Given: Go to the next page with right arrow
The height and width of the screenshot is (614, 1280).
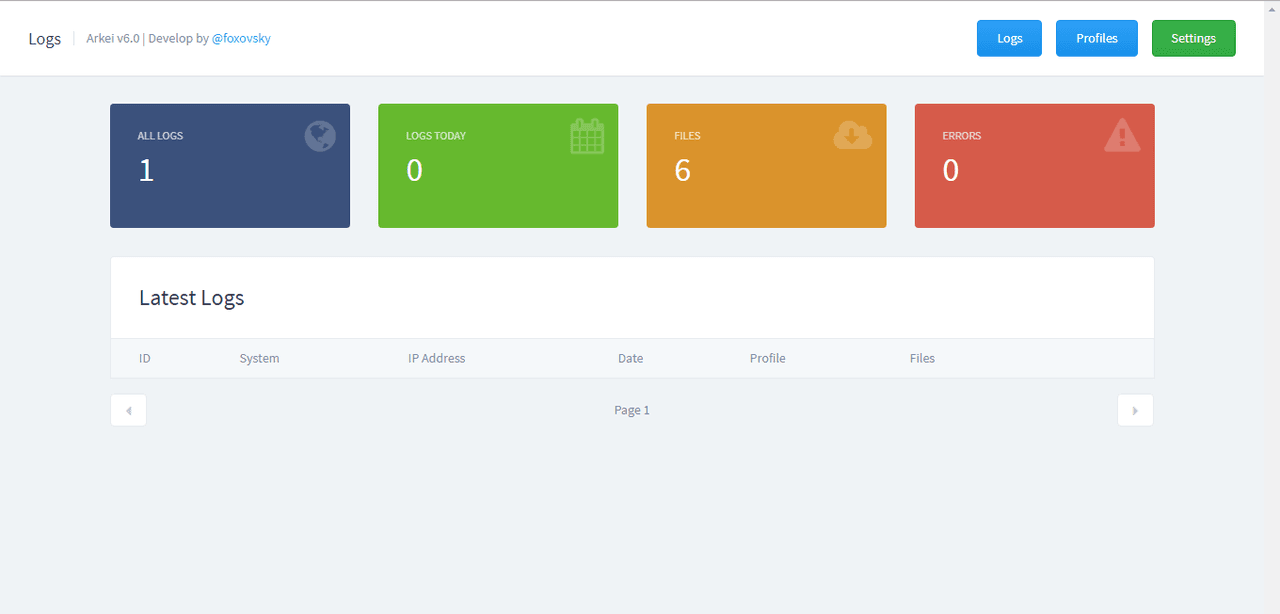Looking at the screenshot, I should 1135,410.
